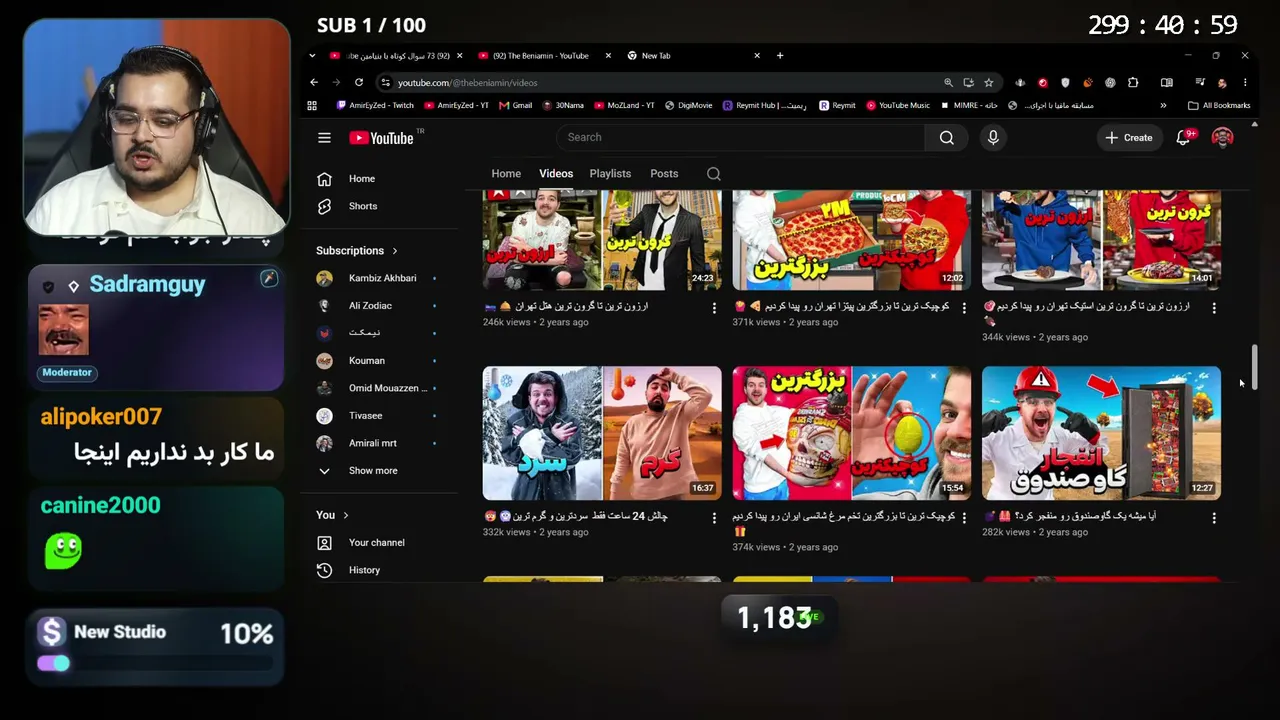Open the browser extensions puzzle icon

[x=1133, y=82]
